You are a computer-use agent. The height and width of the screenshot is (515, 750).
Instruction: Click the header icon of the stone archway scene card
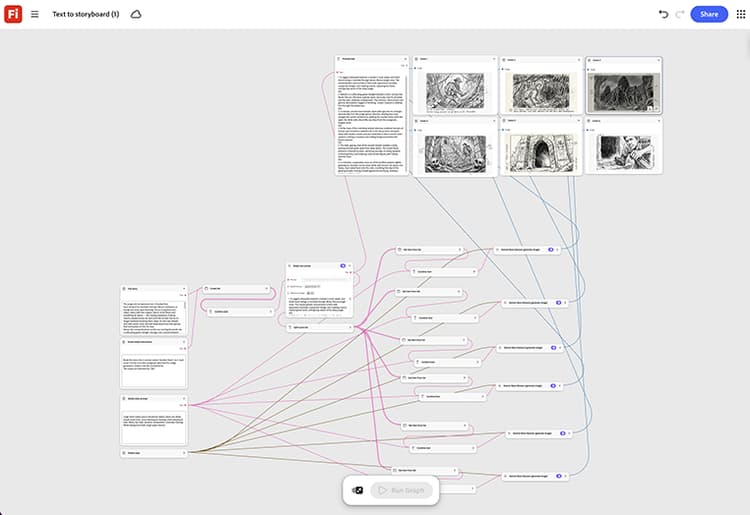coord(504,121)
